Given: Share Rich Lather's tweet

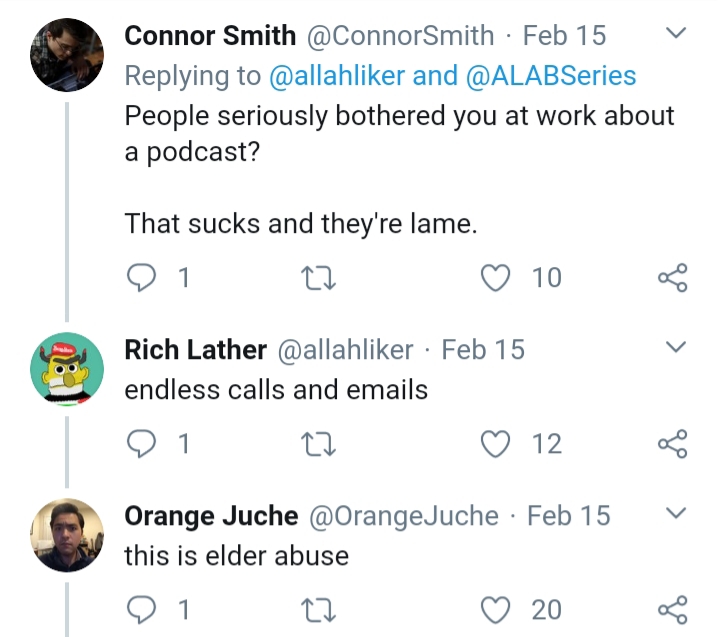Looking at the screenshot, I should point(673,444).
